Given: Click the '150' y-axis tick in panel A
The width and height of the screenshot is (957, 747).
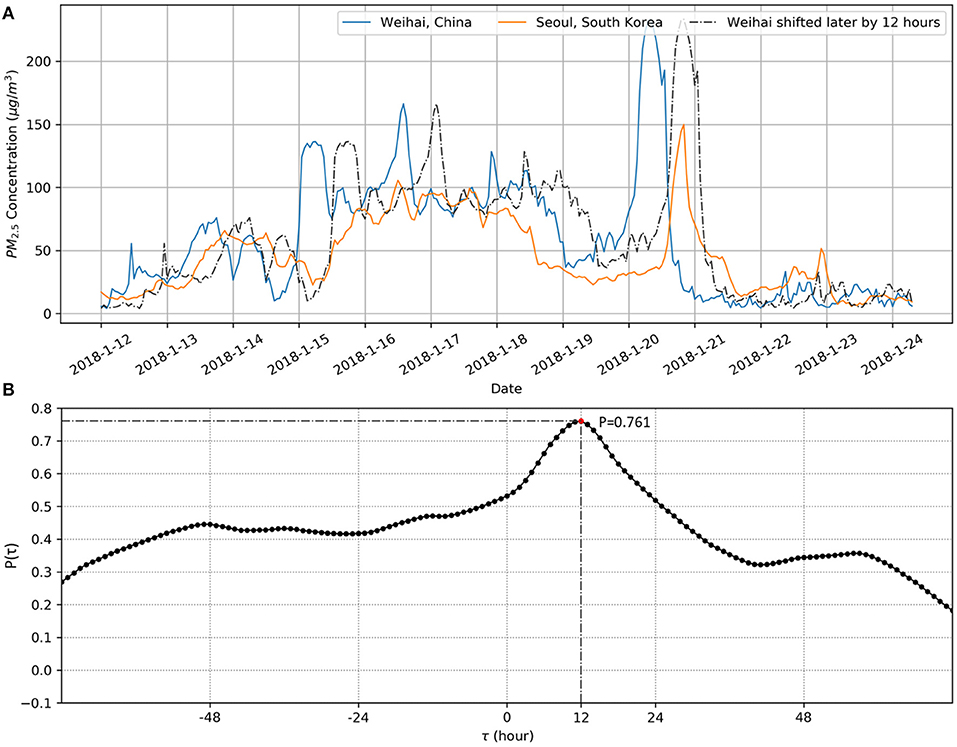Looking at the screenshot, I should point(39,124).
